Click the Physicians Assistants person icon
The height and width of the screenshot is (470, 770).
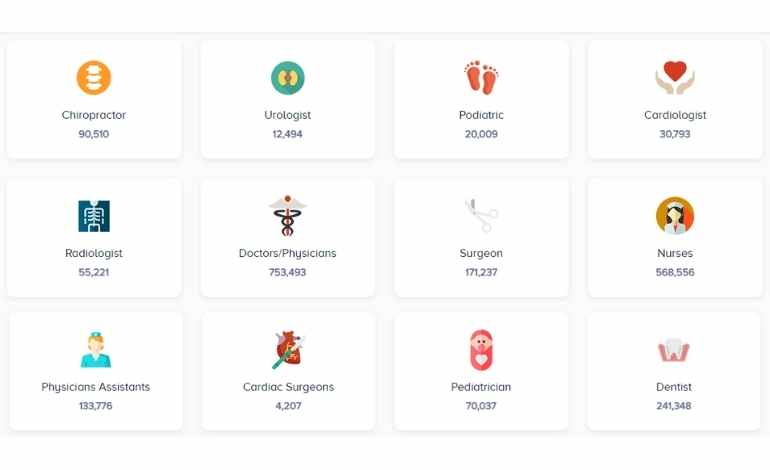click(96, 350)
